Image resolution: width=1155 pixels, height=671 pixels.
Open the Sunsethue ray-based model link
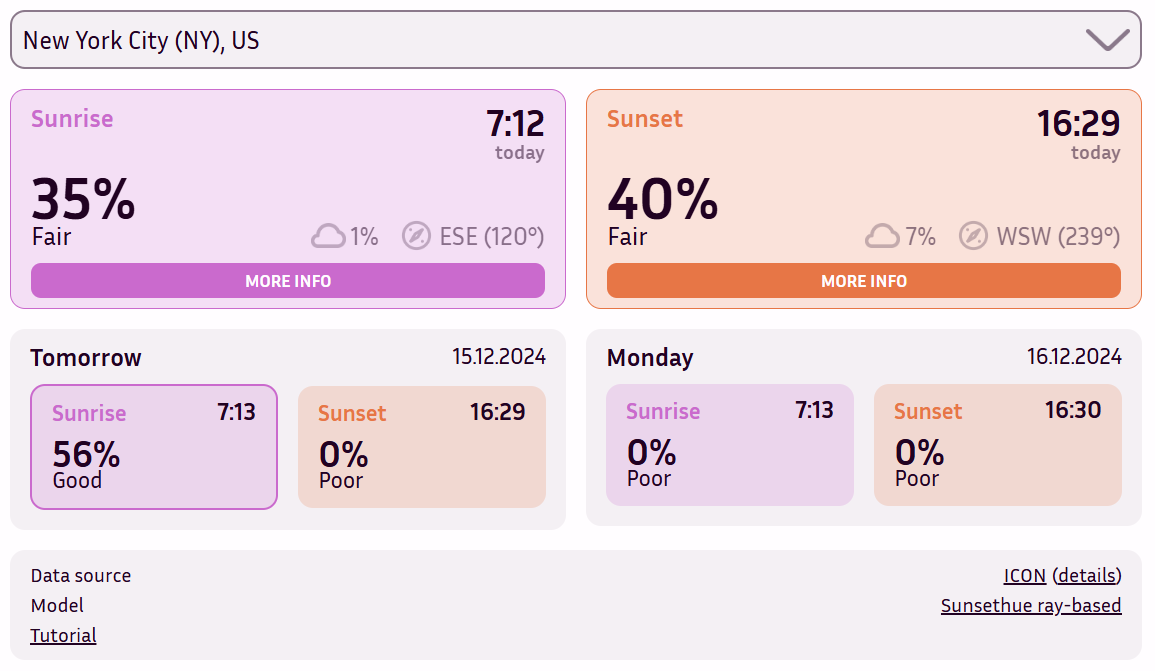(x=1031, y=606)
